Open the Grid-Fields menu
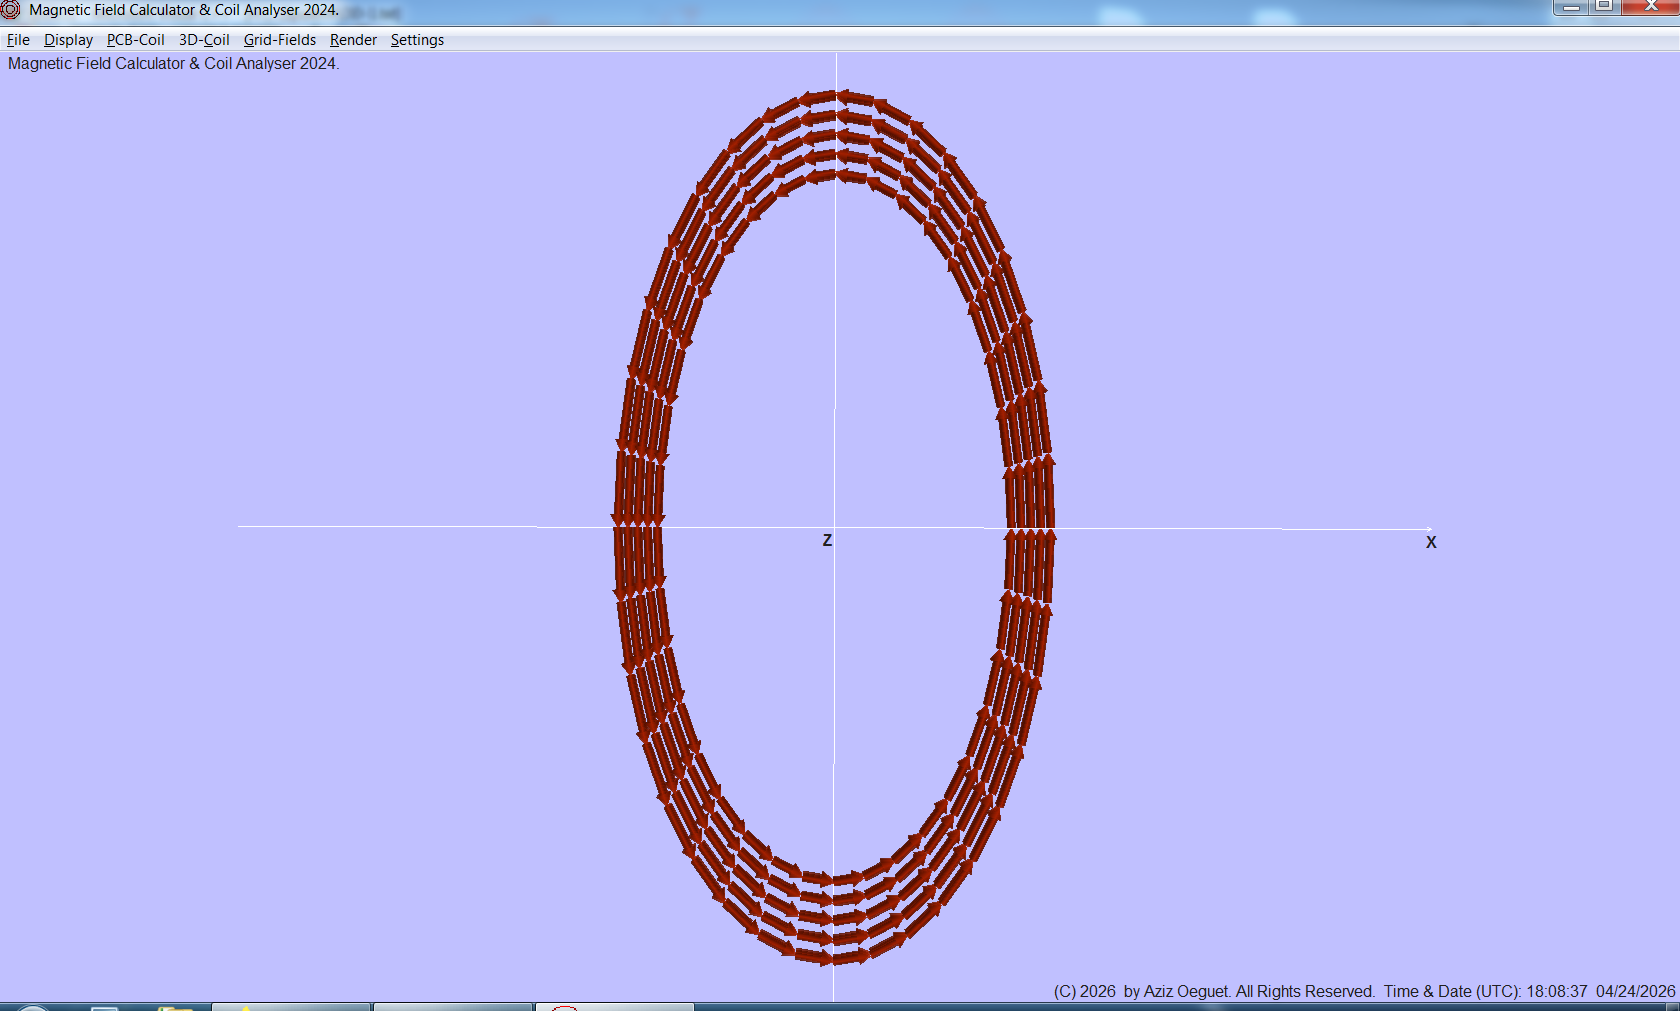 [280, 40]
